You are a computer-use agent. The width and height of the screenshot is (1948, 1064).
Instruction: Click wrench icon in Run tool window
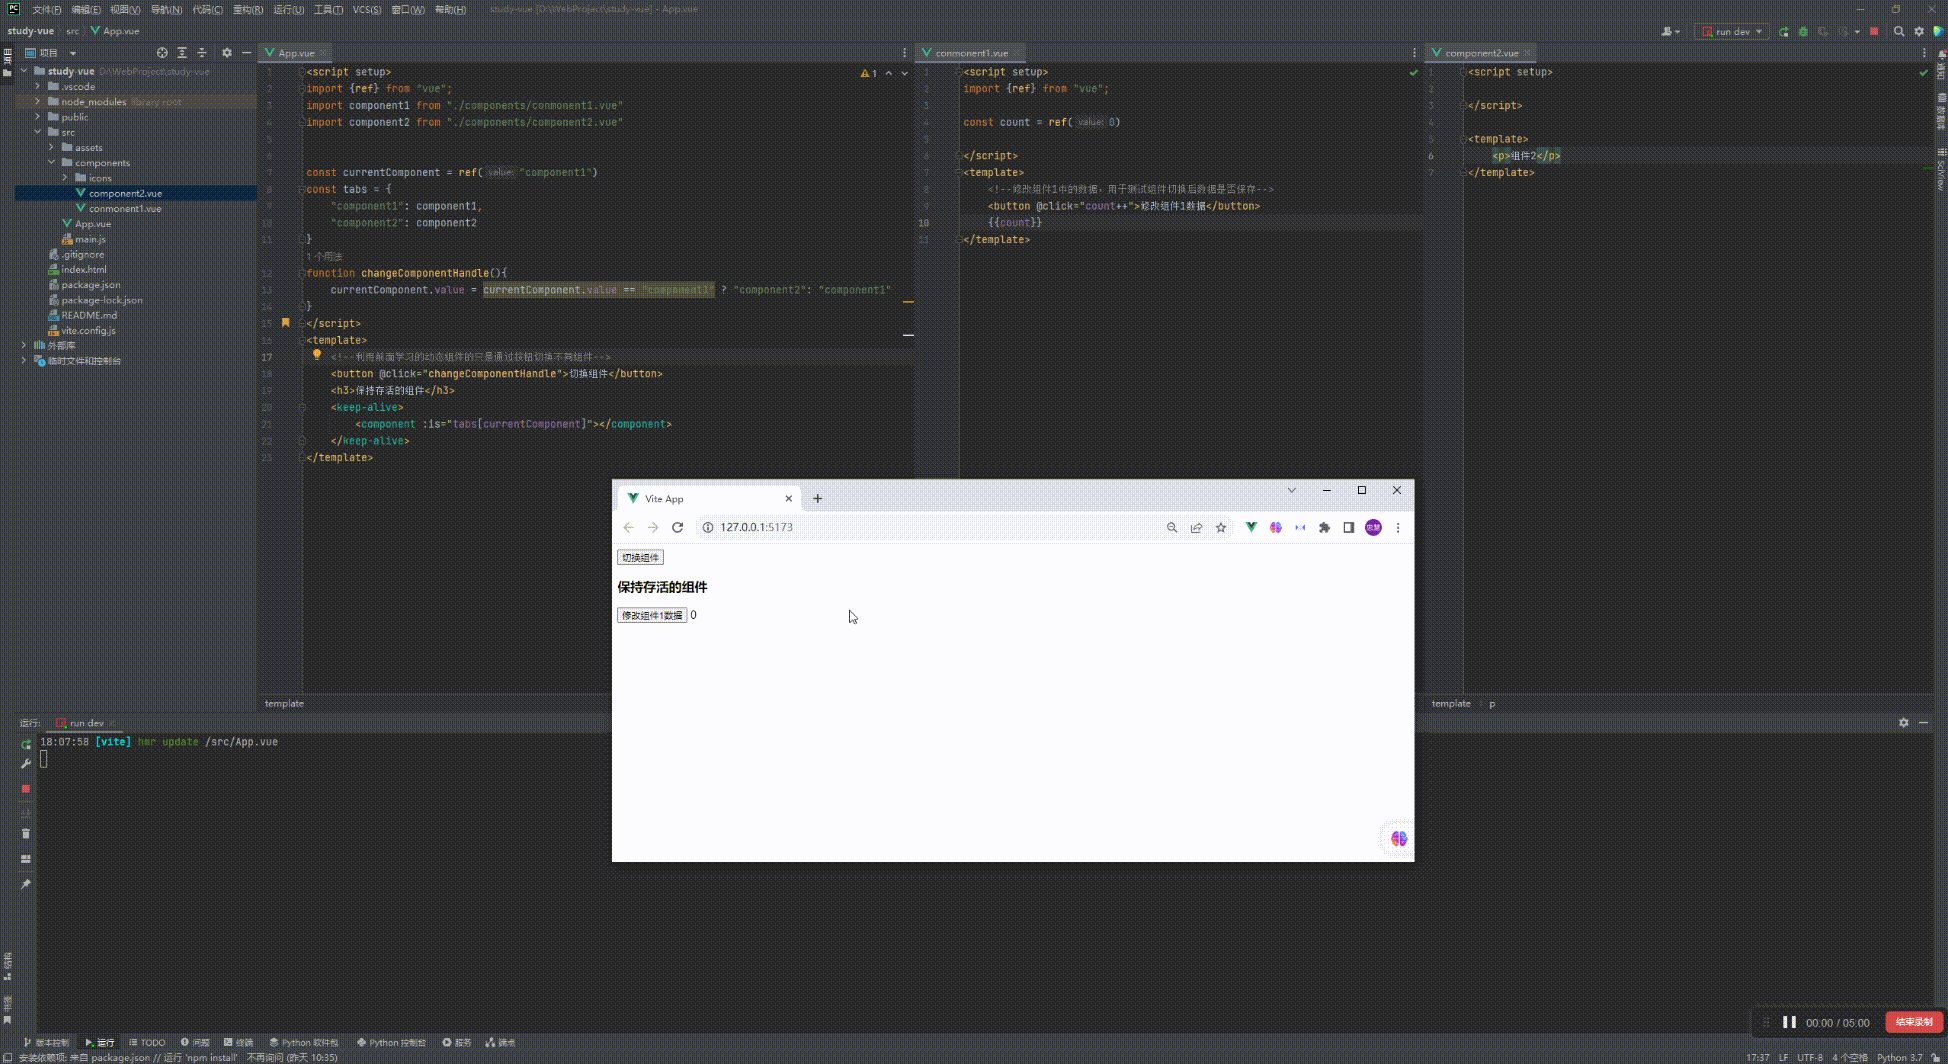(26, 764)
